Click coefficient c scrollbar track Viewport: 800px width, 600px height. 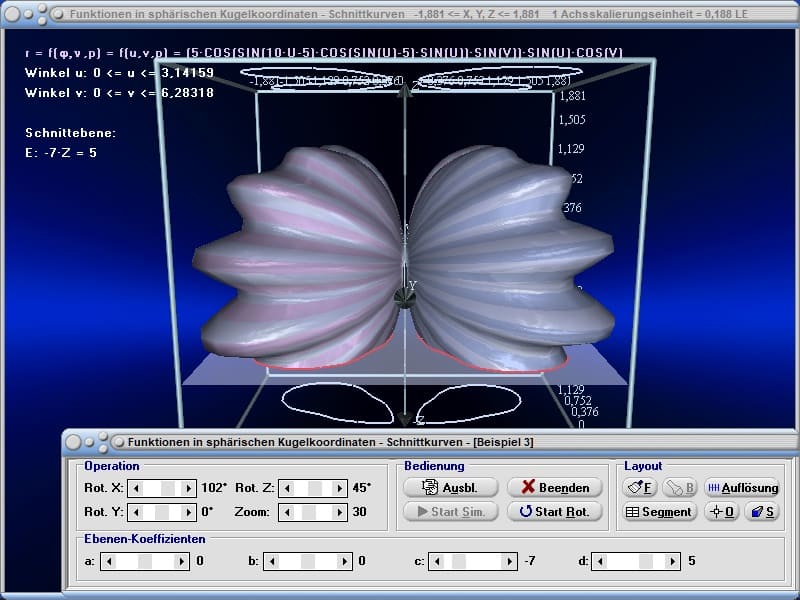[473, 561]
